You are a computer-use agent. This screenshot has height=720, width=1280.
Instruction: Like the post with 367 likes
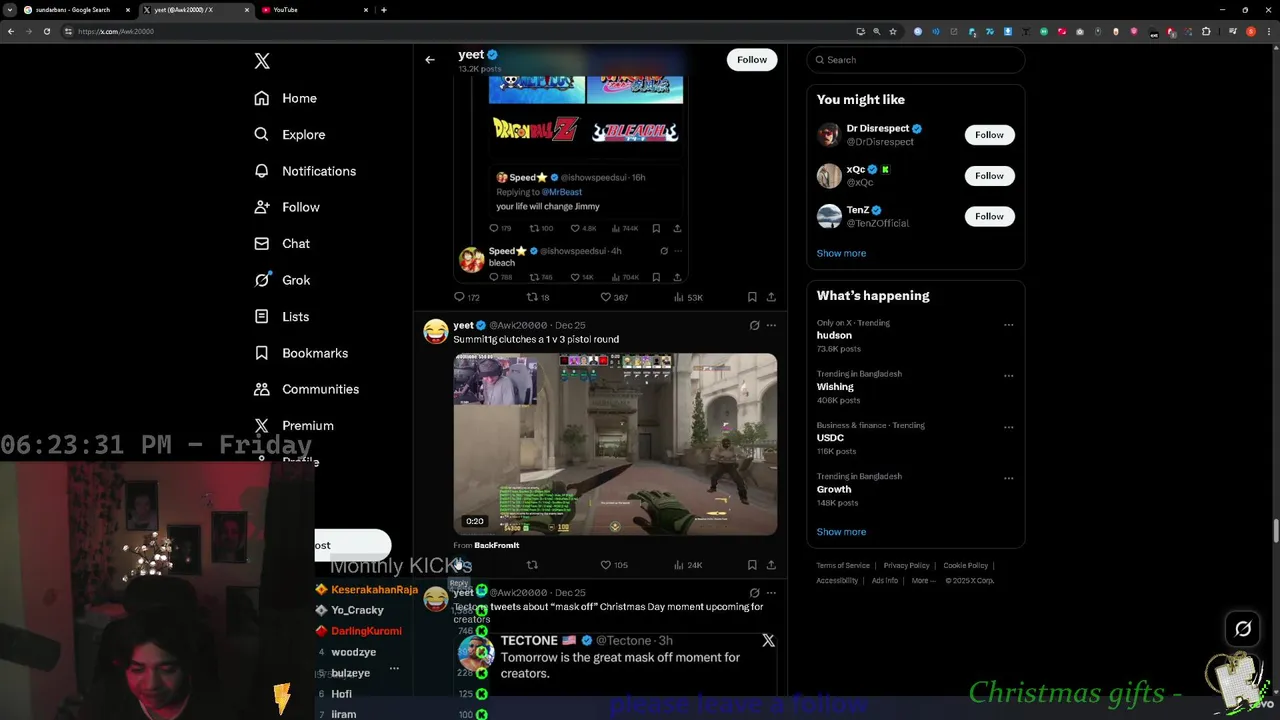pyautogui.click(x=613, y=297)
